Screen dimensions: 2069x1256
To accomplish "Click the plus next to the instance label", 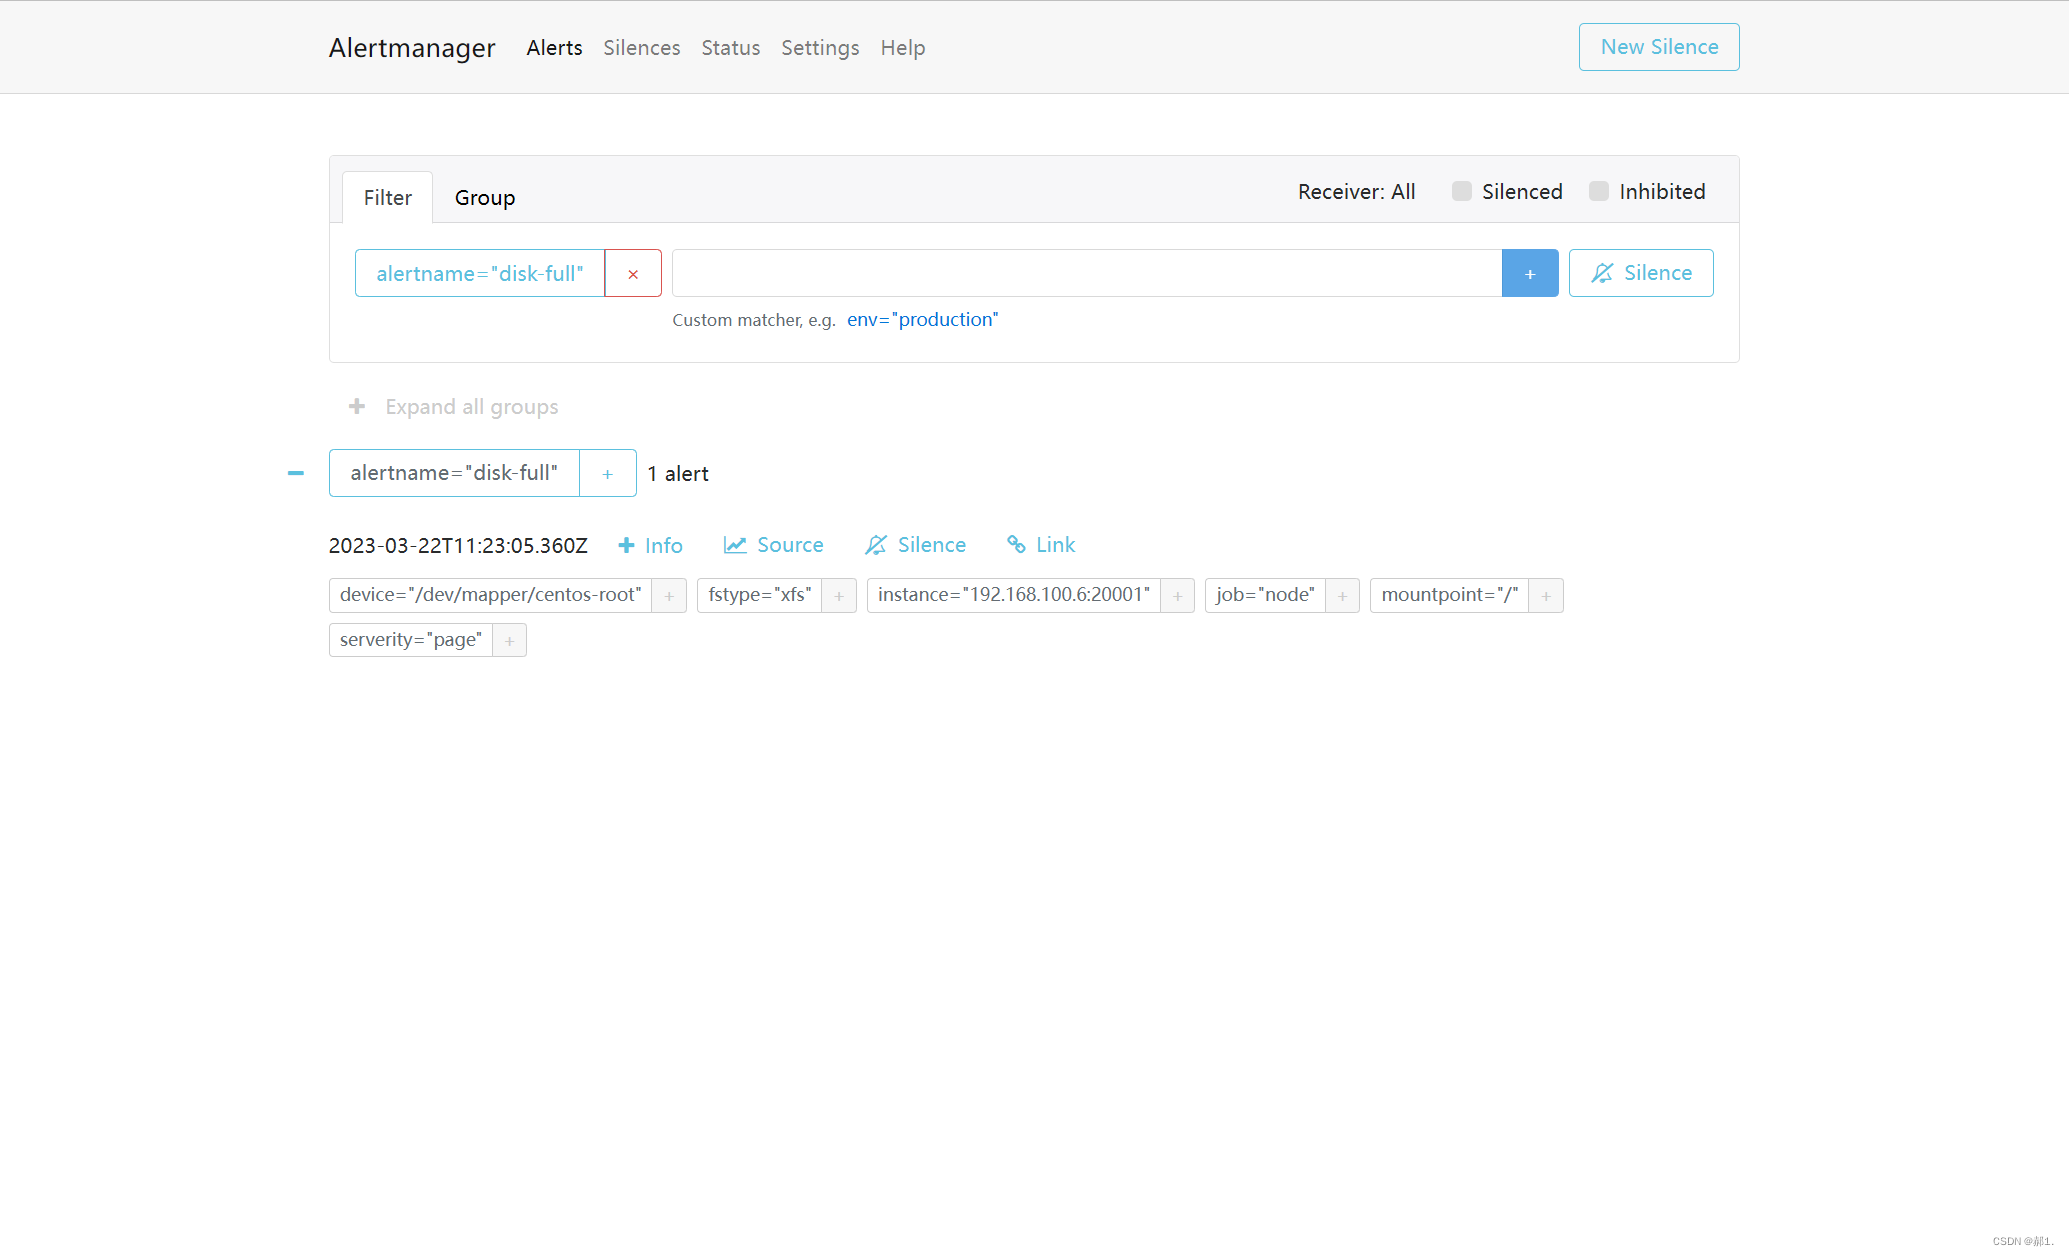I will [x=1177, y=596].
